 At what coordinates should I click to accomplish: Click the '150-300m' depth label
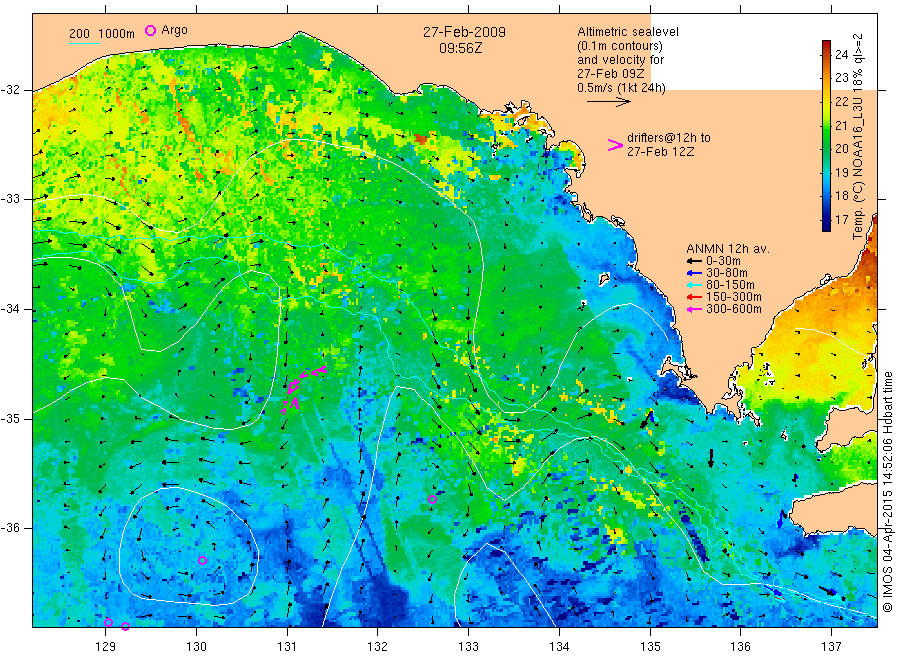(x=734, y=297)
